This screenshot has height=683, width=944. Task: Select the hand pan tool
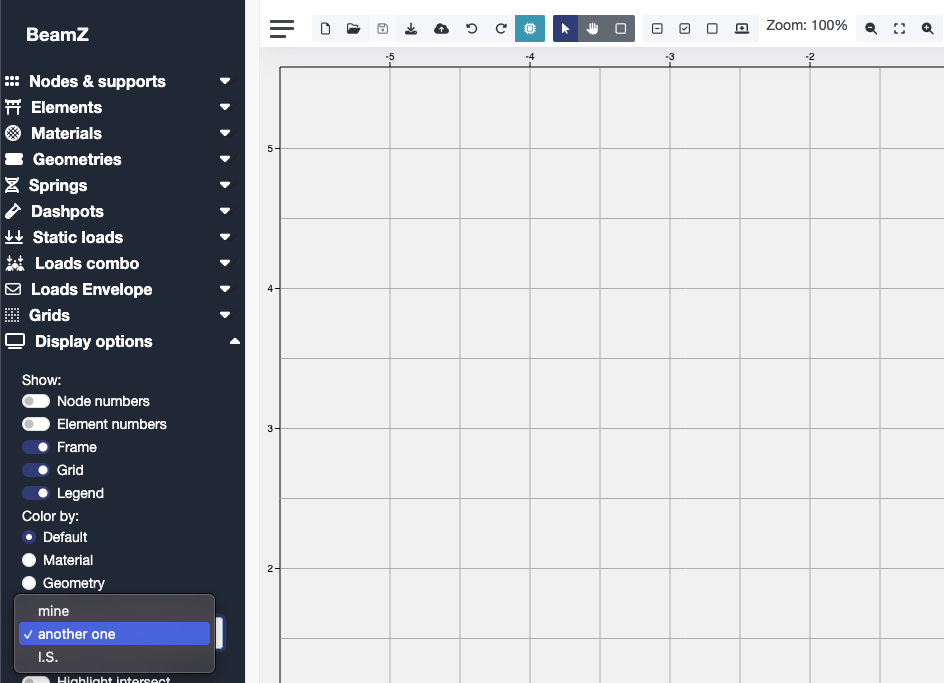coord(593,29)
